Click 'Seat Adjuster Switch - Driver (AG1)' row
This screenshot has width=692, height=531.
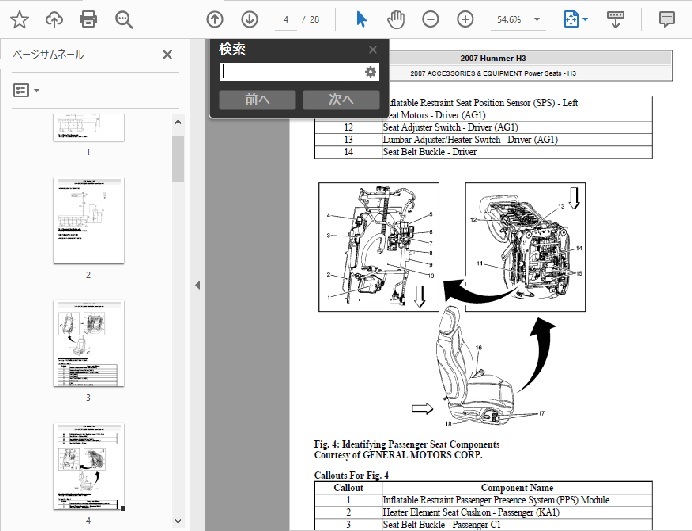tap(483, 128)
